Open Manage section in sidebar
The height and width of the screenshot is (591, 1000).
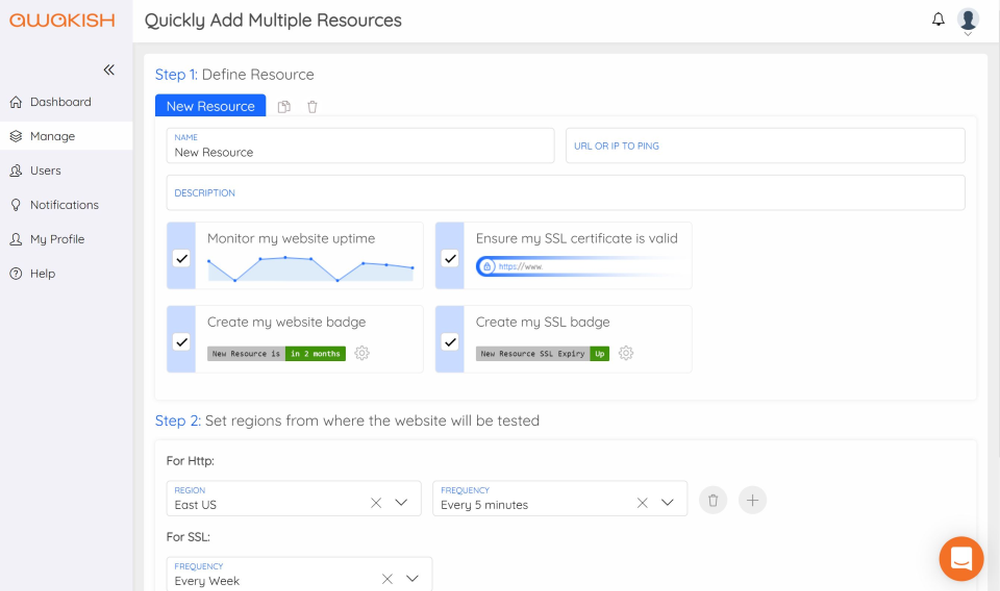coord(66,136)
